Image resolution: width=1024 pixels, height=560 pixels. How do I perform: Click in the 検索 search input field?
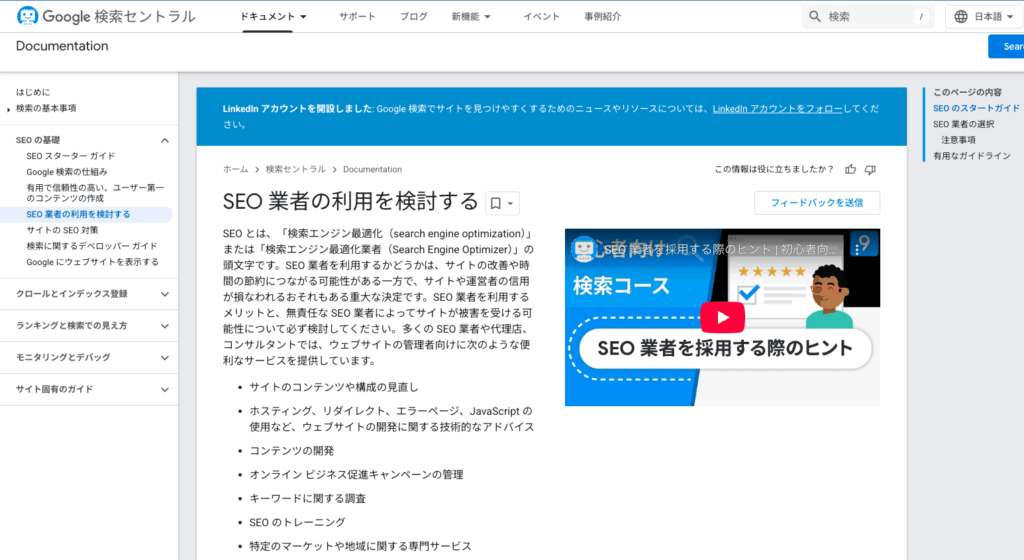[869, 16]
